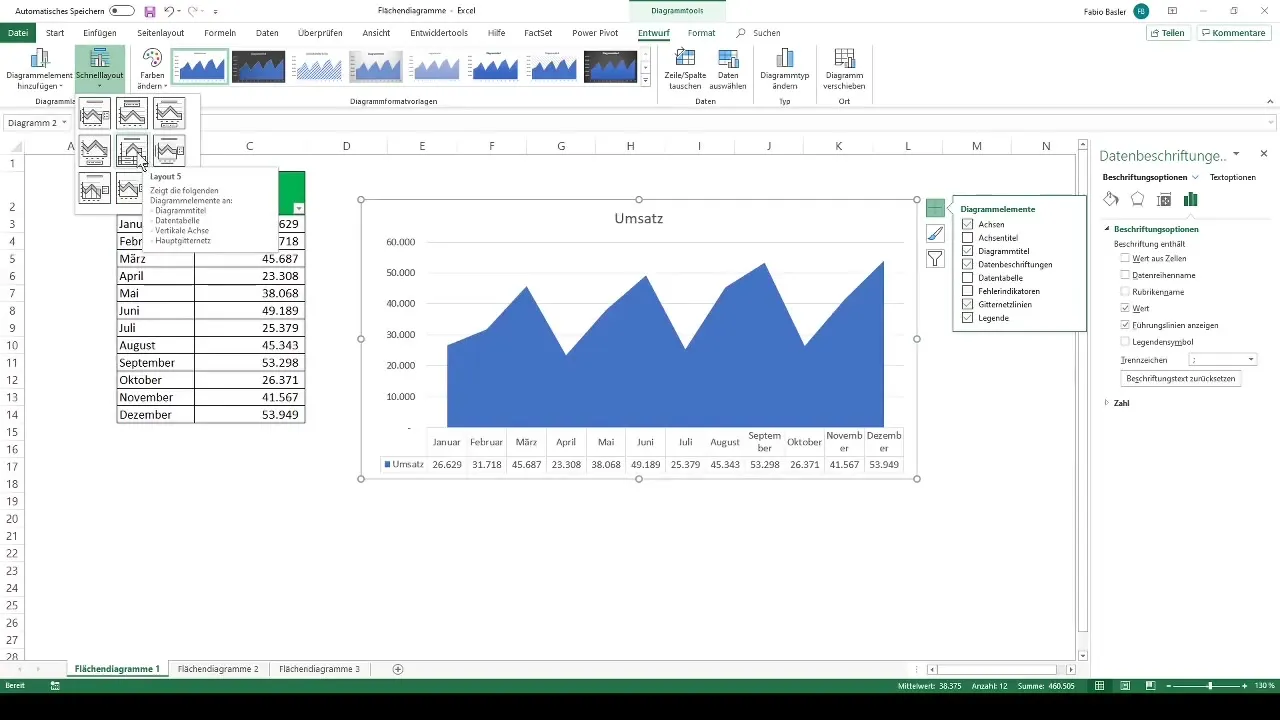Switch to the Format ribbon tab
Viewport: 1280px width, 720px height.
click(x=701, y=33)
